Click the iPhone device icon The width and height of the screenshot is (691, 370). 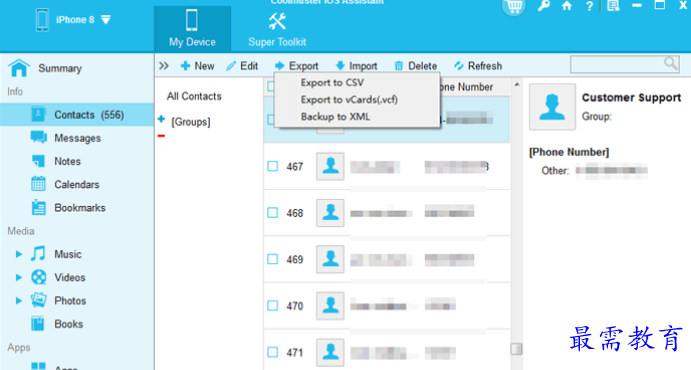click(42, 20)
